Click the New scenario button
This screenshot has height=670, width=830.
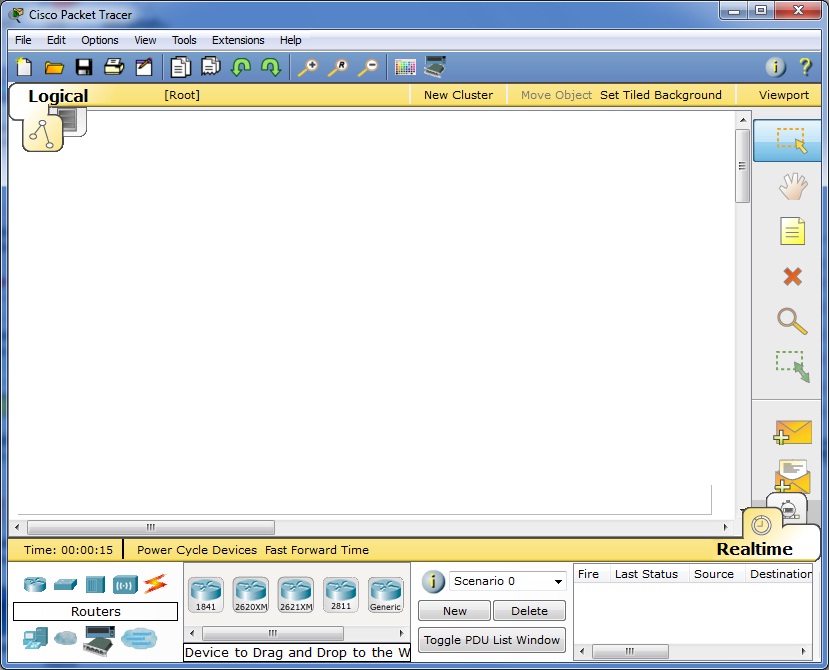click(x=455, y=611)
